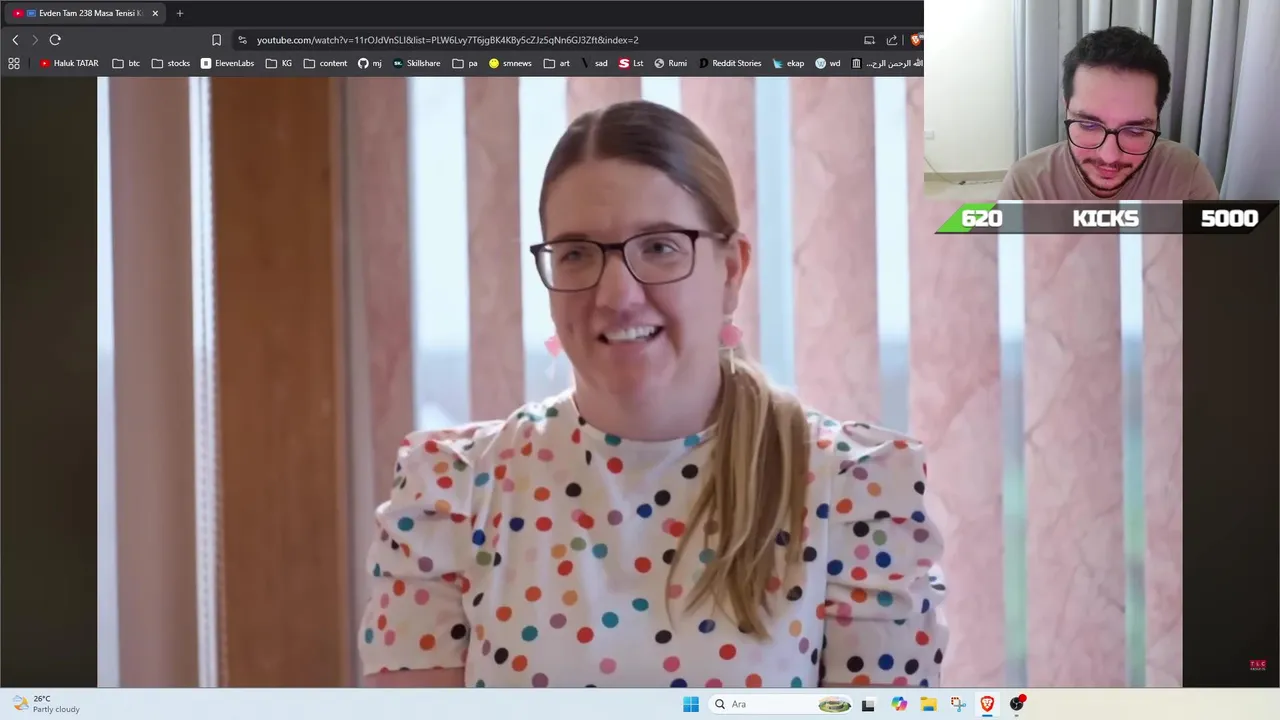Reload the YouTube page

(55, 40)
